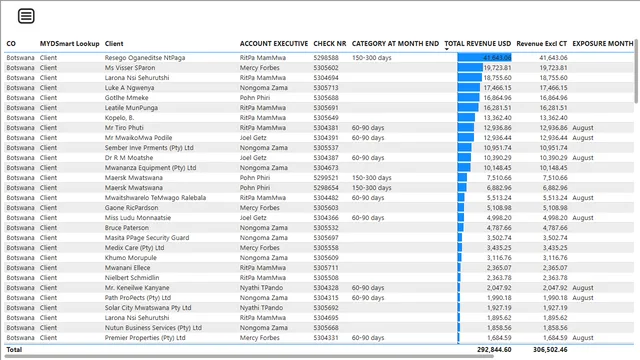Click revenue value 7,510.66 in TOTAL REVENUE USD
Image resolution: width=640 pixels, height=360 pixels.
point(499,178)
